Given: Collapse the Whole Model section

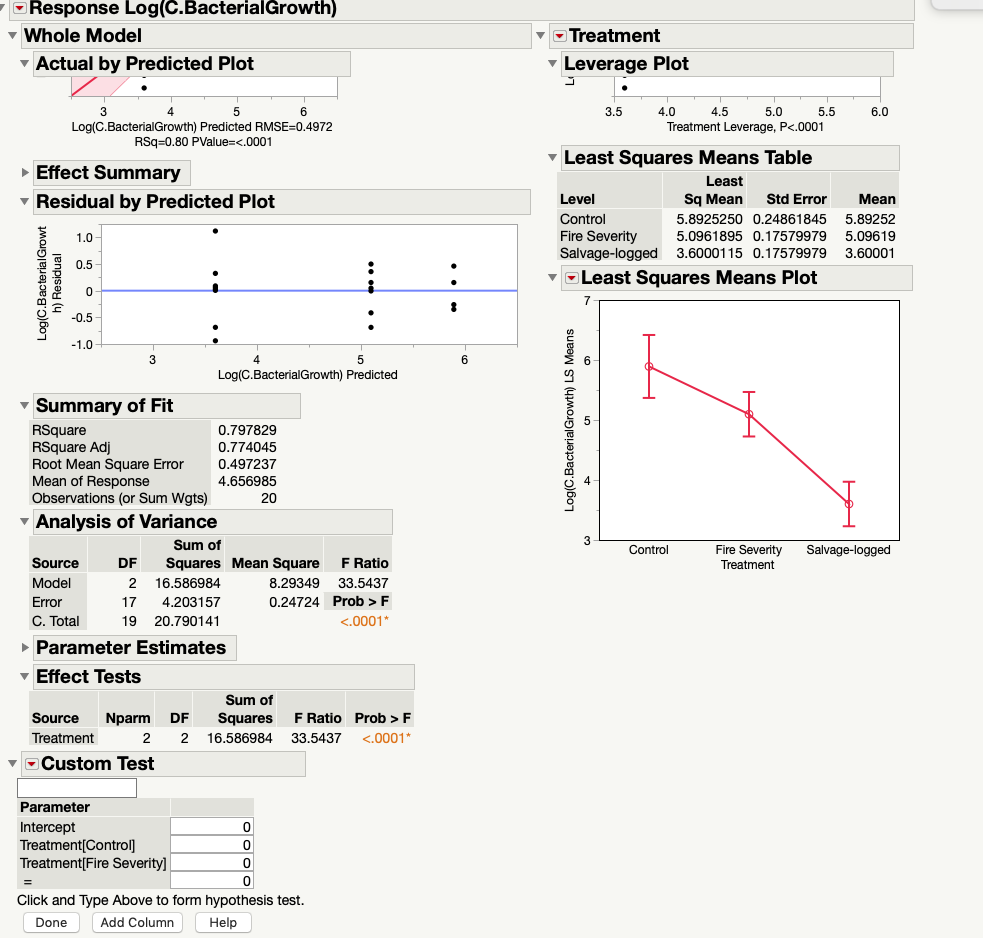Looking at the screenshot, I should (11, 36).
